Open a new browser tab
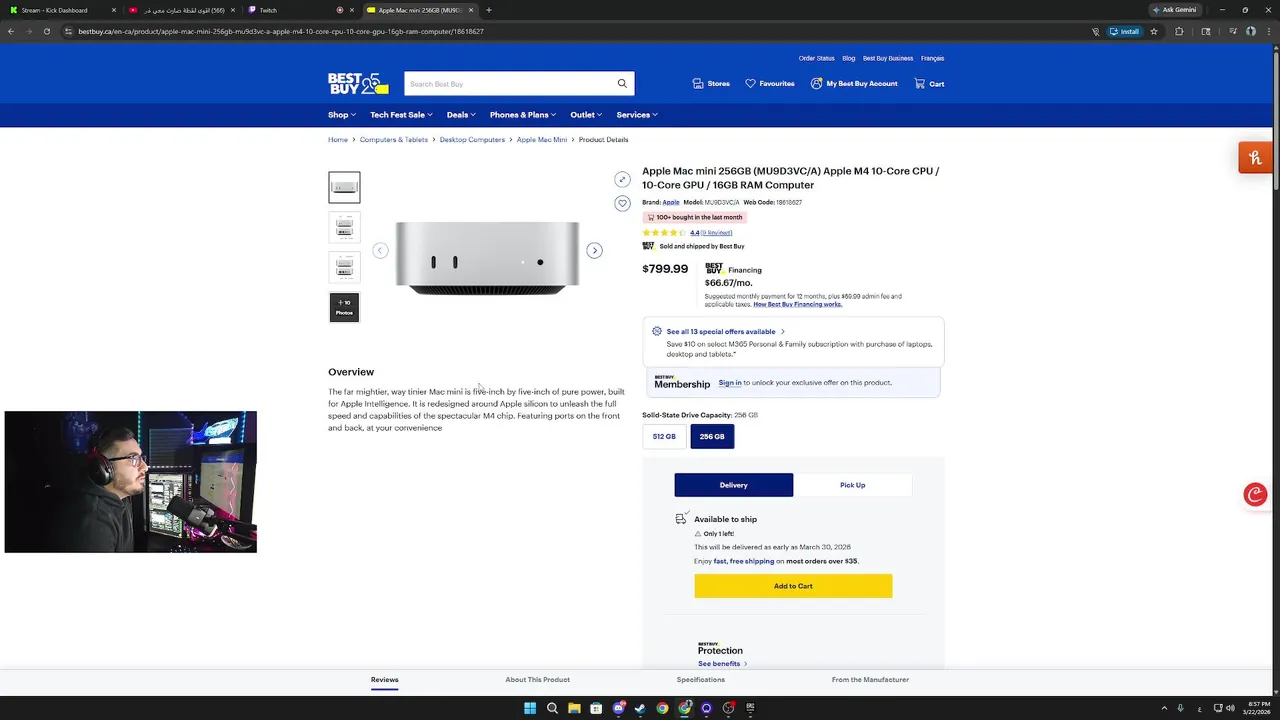The width and height of the screenshot is (1280, 720). pyautogui.click(x=488, y=10)
